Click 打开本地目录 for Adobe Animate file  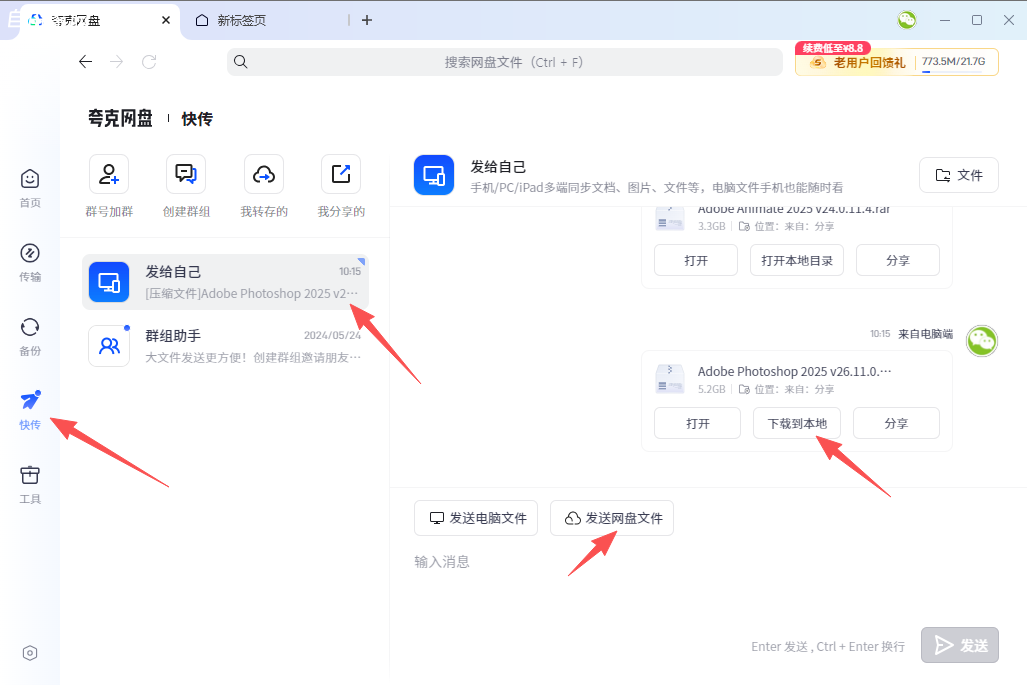pos(797,260)
